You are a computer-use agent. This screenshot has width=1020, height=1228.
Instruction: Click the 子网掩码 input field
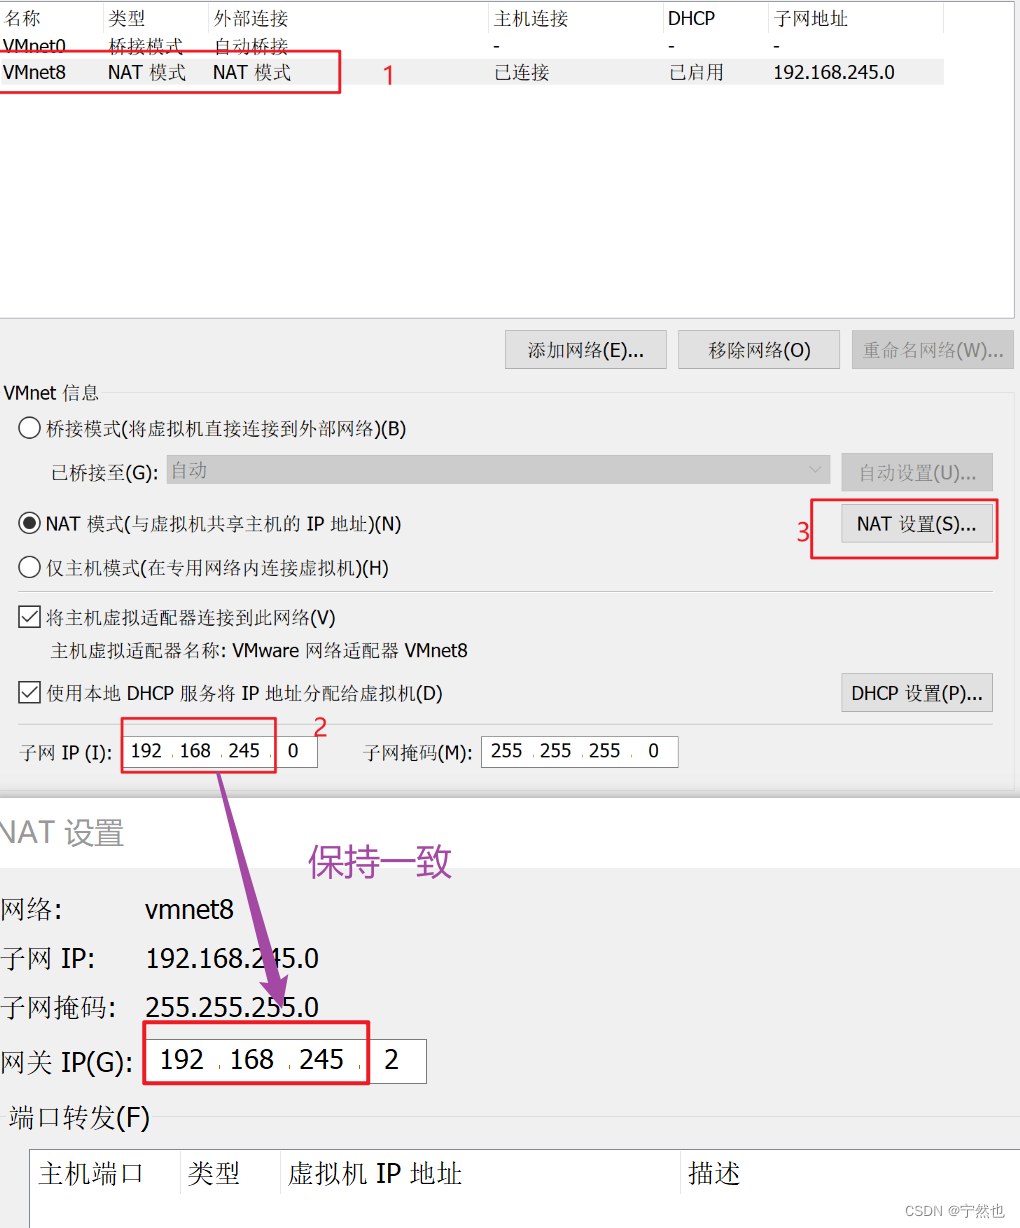click(580, 751)
